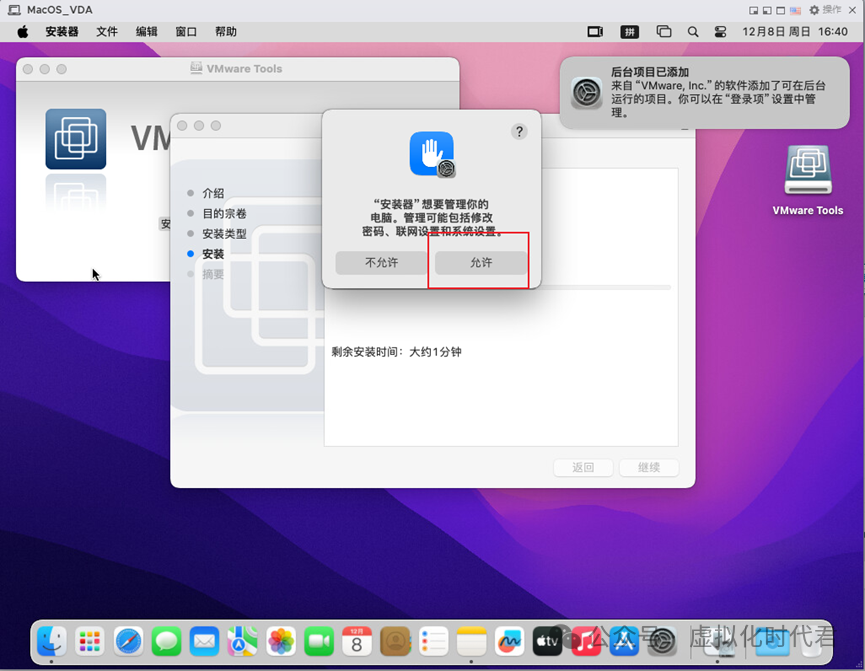Click the VMware Tools window title
Viewport: 865px width, 671px height.
pos(244,69)
